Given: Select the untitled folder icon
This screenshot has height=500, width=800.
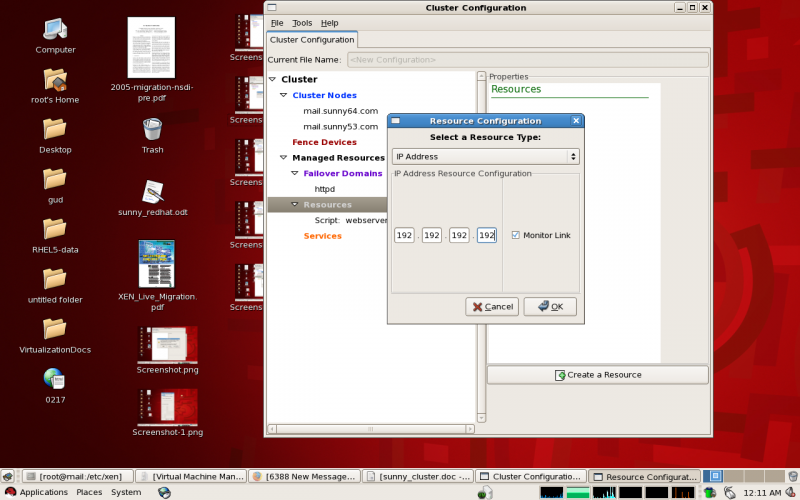Looking at the screenshot, I should (55, 280).
